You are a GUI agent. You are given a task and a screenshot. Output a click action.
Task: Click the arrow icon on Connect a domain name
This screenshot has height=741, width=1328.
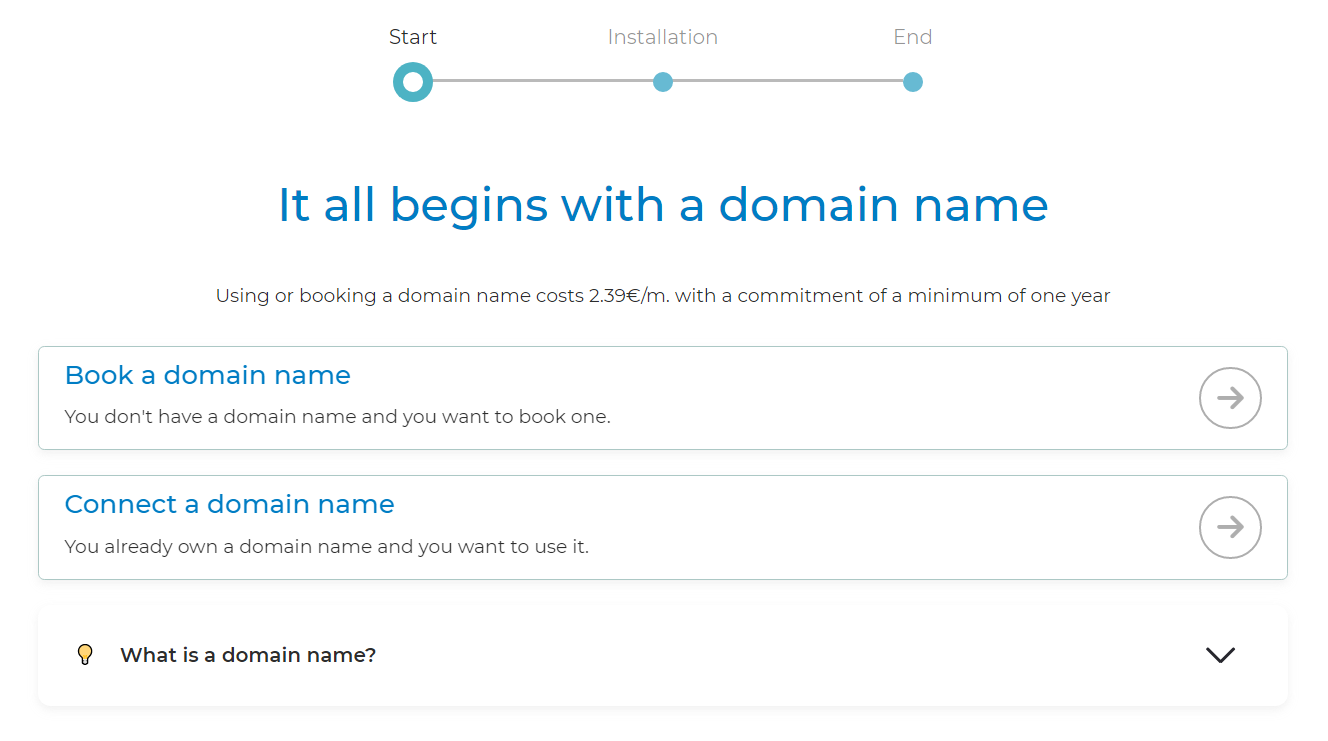1230,527
